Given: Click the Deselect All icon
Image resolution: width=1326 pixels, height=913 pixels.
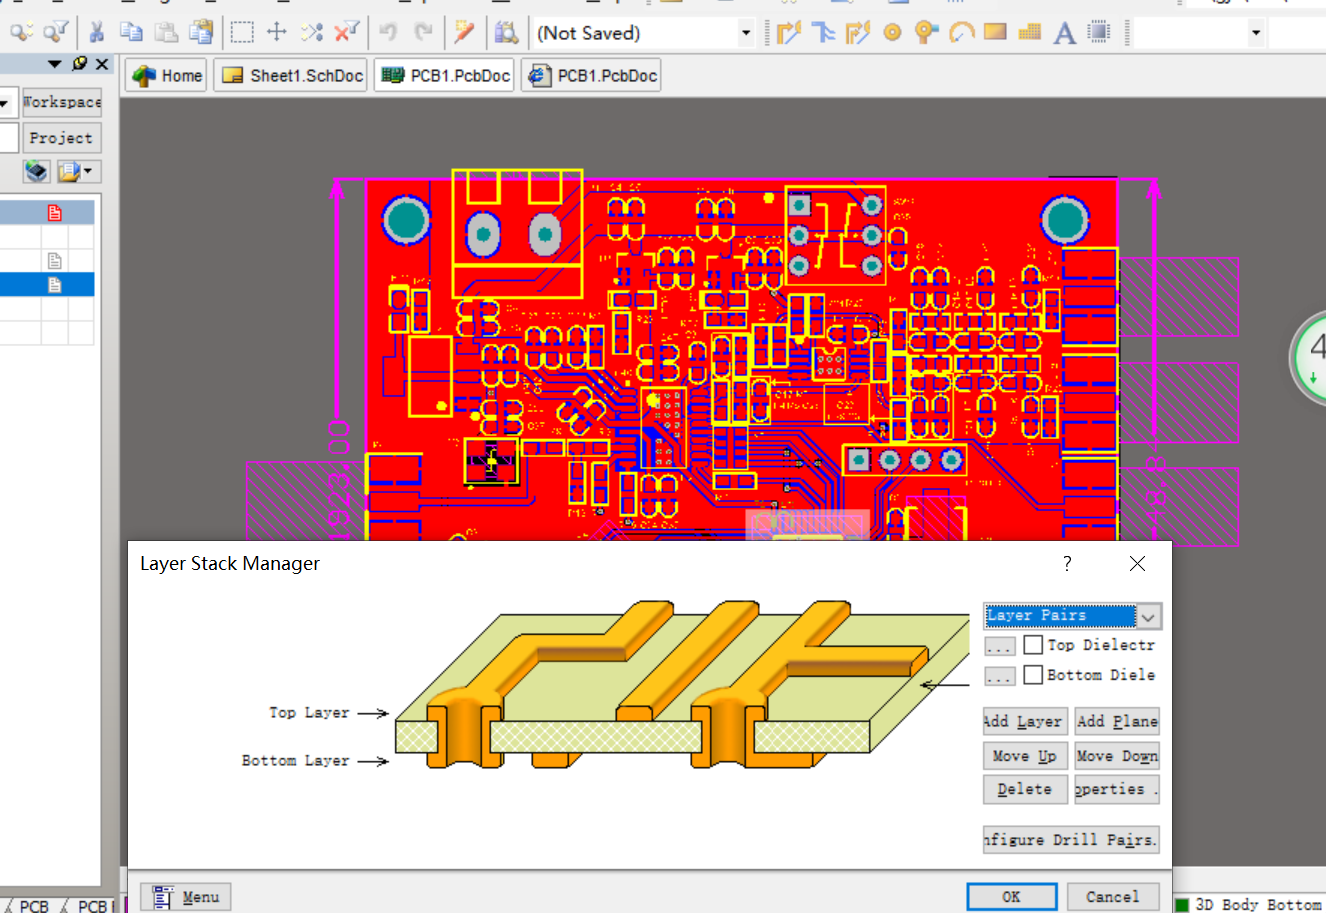Looking at the screenshot, I should [312, 32].
